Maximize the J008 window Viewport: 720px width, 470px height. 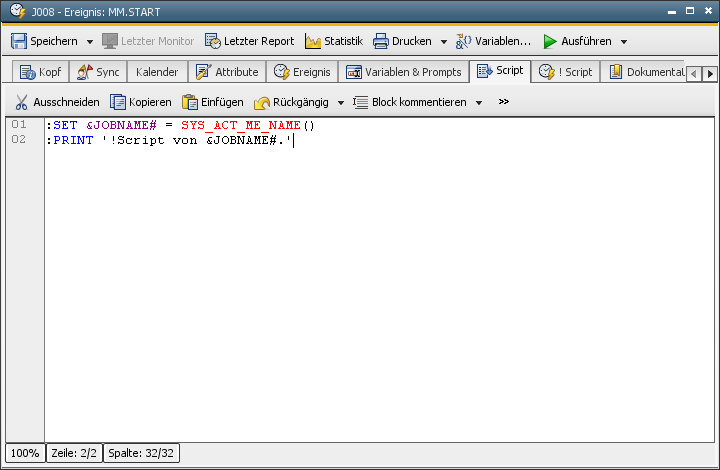pos(690,11)
